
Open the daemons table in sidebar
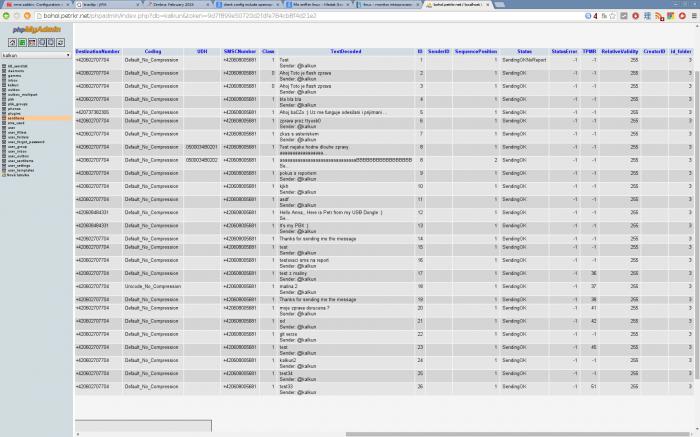(x=16, y=71)
